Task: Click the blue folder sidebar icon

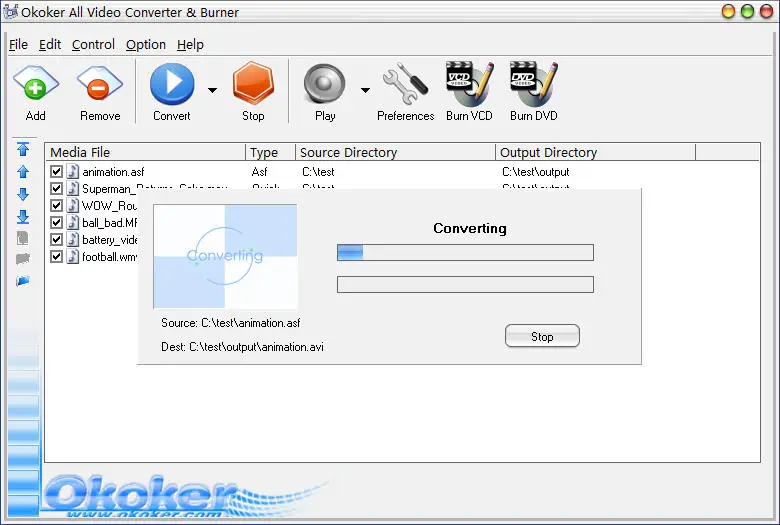Action: point(23,281)
